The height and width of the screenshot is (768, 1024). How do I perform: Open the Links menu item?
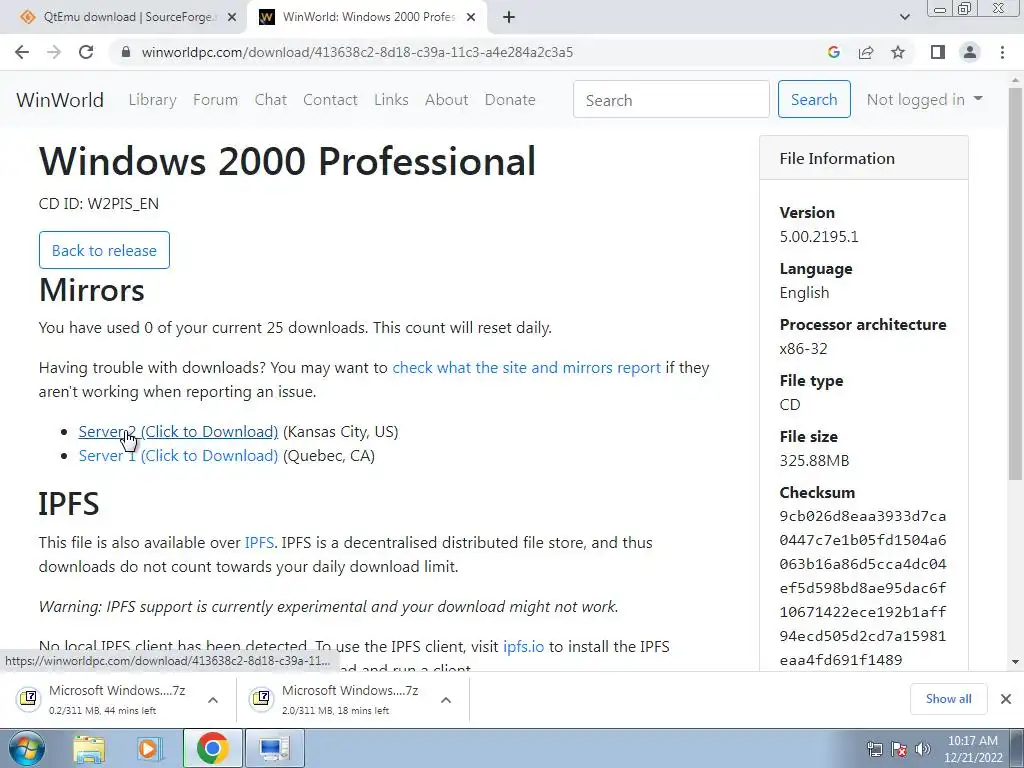(391, 100)
